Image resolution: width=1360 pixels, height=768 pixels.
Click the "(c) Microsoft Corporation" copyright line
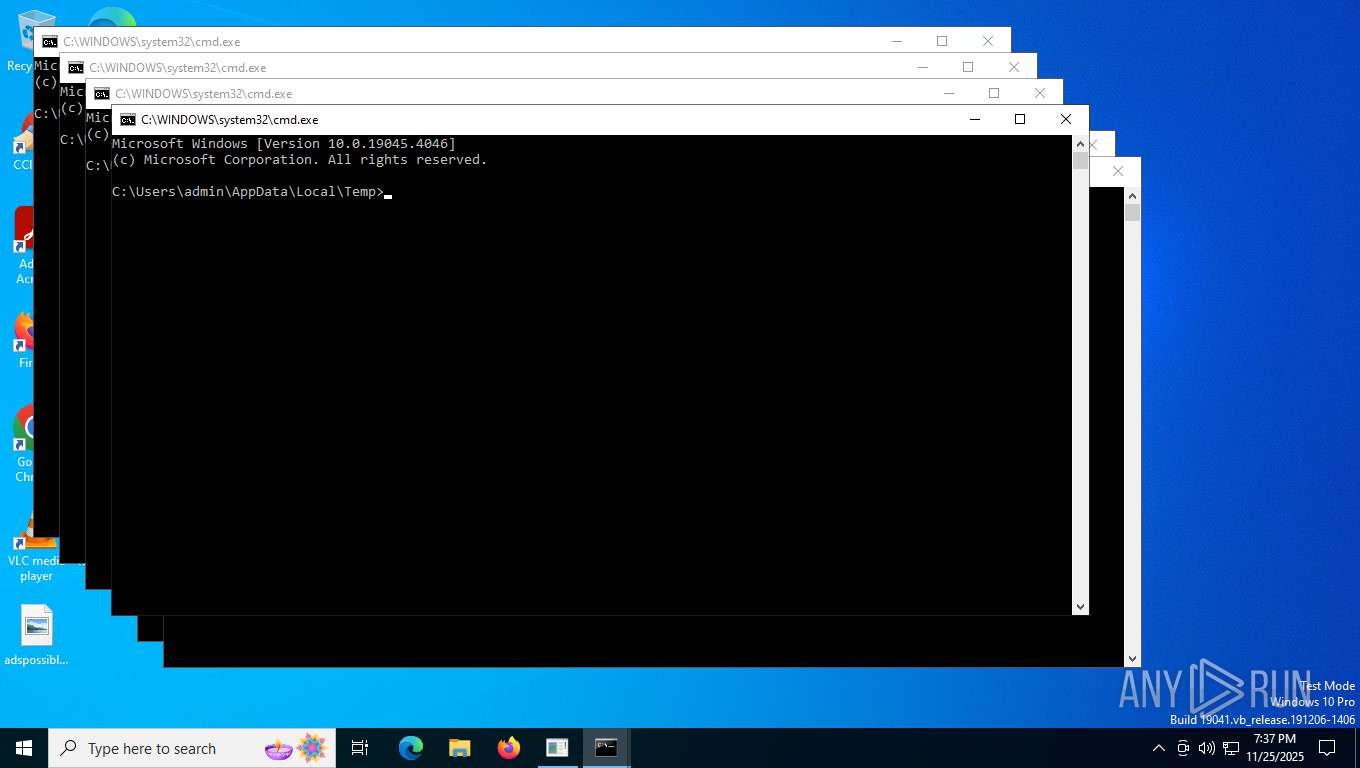tap(300, 160)
